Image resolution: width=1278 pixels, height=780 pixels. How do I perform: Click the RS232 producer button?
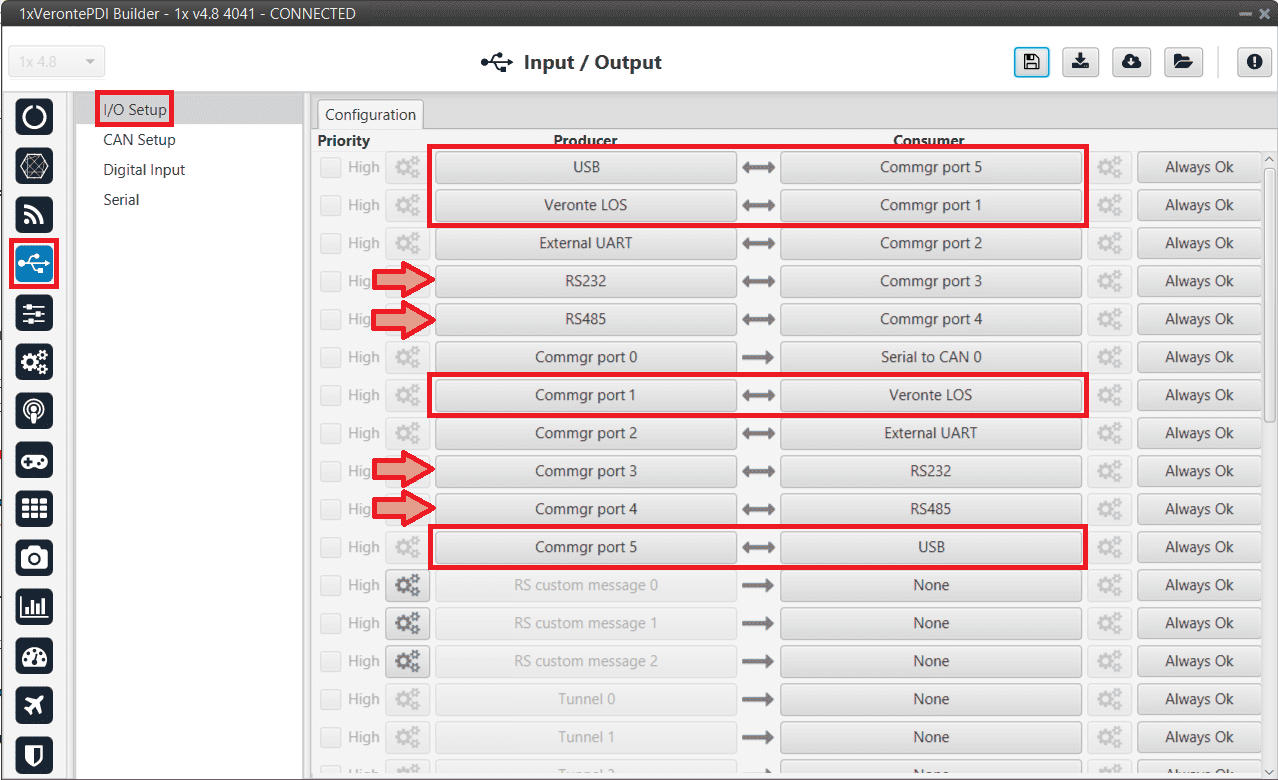pos(585,282)
